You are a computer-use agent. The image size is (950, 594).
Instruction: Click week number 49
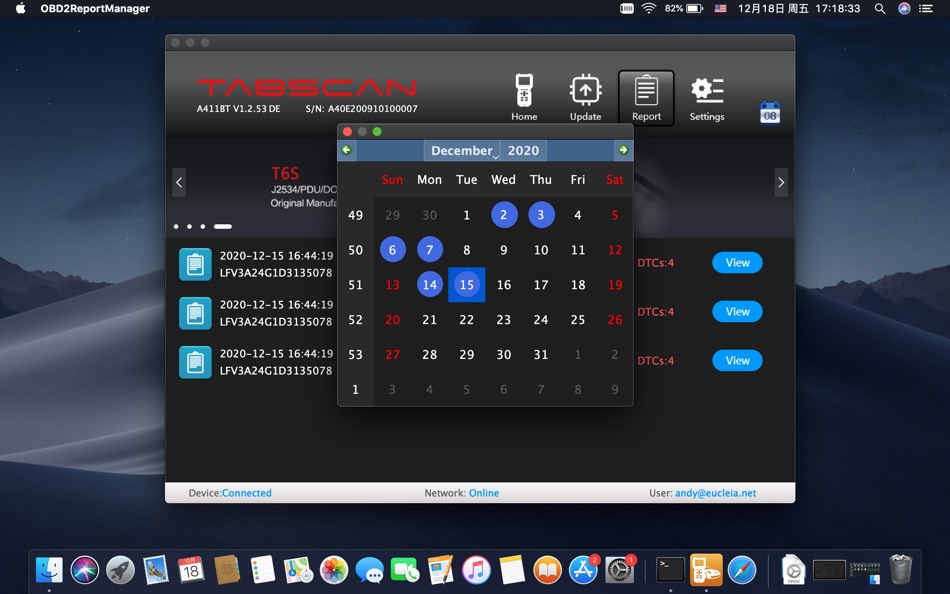(x=356, y=215)
